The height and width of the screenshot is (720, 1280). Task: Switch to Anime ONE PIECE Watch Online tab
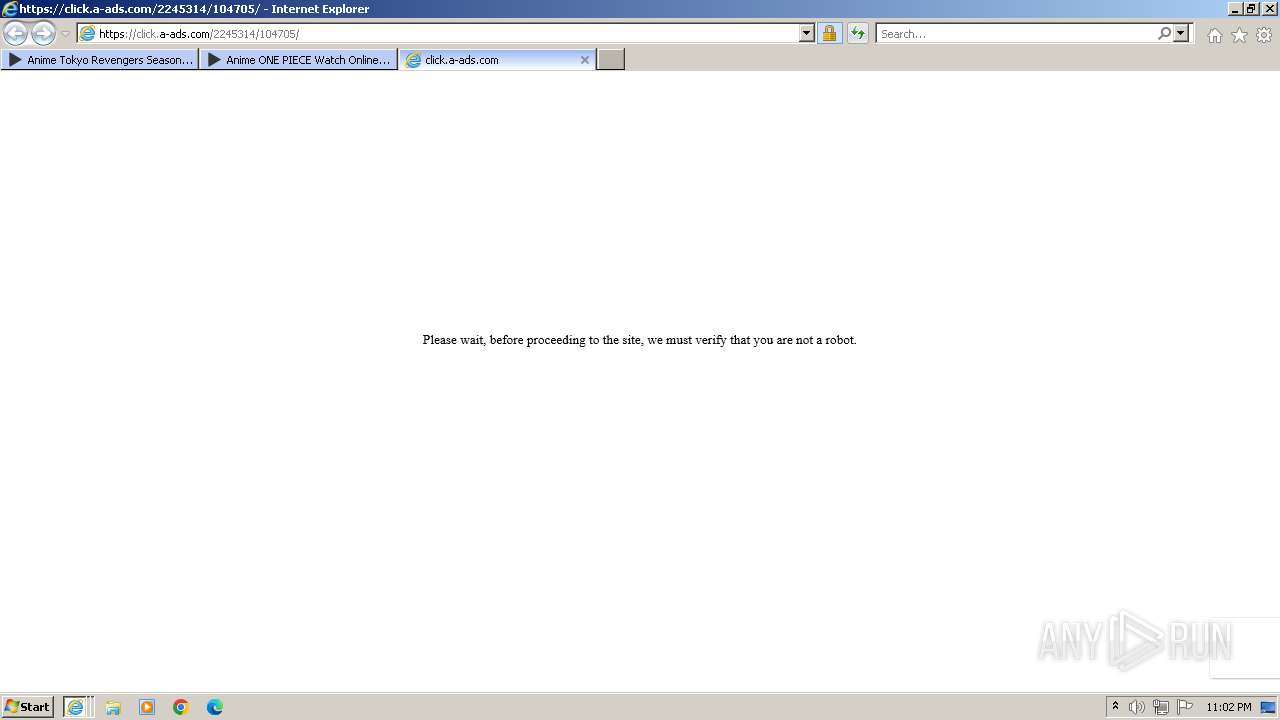click(x=298, y=60)
